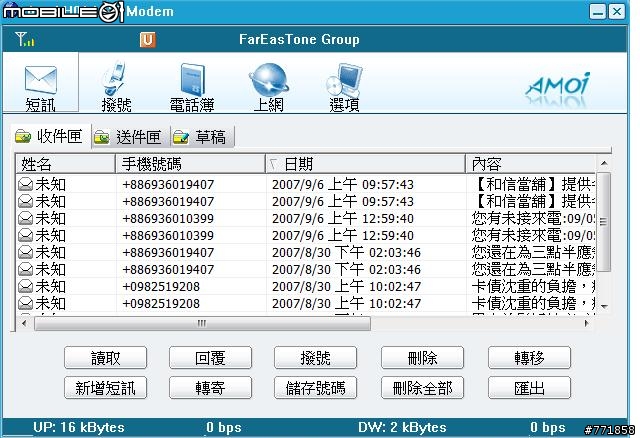Switch to the 草稿 drafts tab
The image size is (640, 438).
click(202, 137)
